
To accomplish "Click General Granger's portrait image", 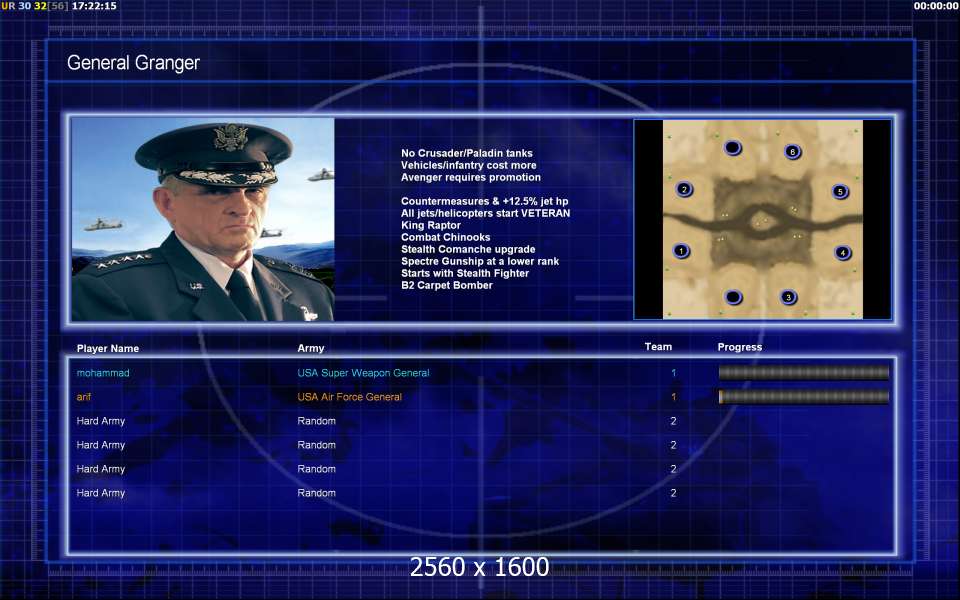I will tap(203, 220).
